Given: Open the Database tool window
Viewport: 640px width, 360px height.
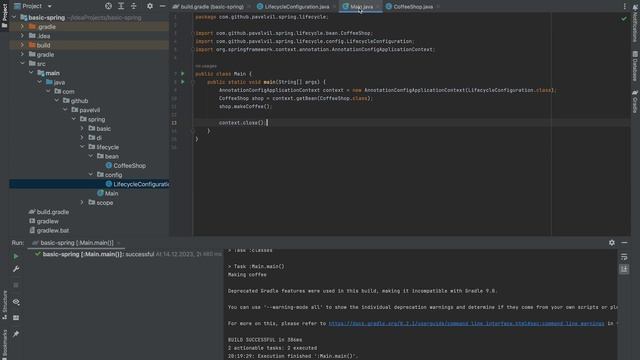Looking at the screenshot, I should 635,66.
